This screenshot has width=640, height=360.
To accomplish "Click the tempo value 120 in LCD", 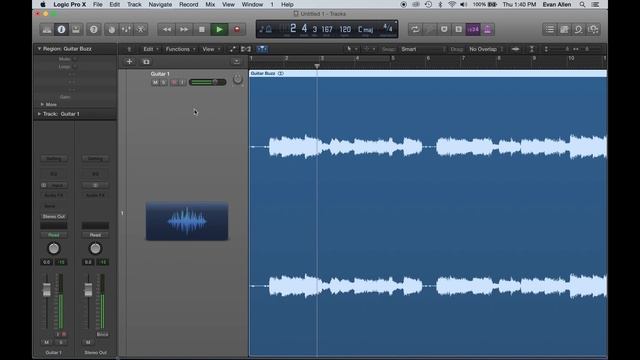I will 345,29.
